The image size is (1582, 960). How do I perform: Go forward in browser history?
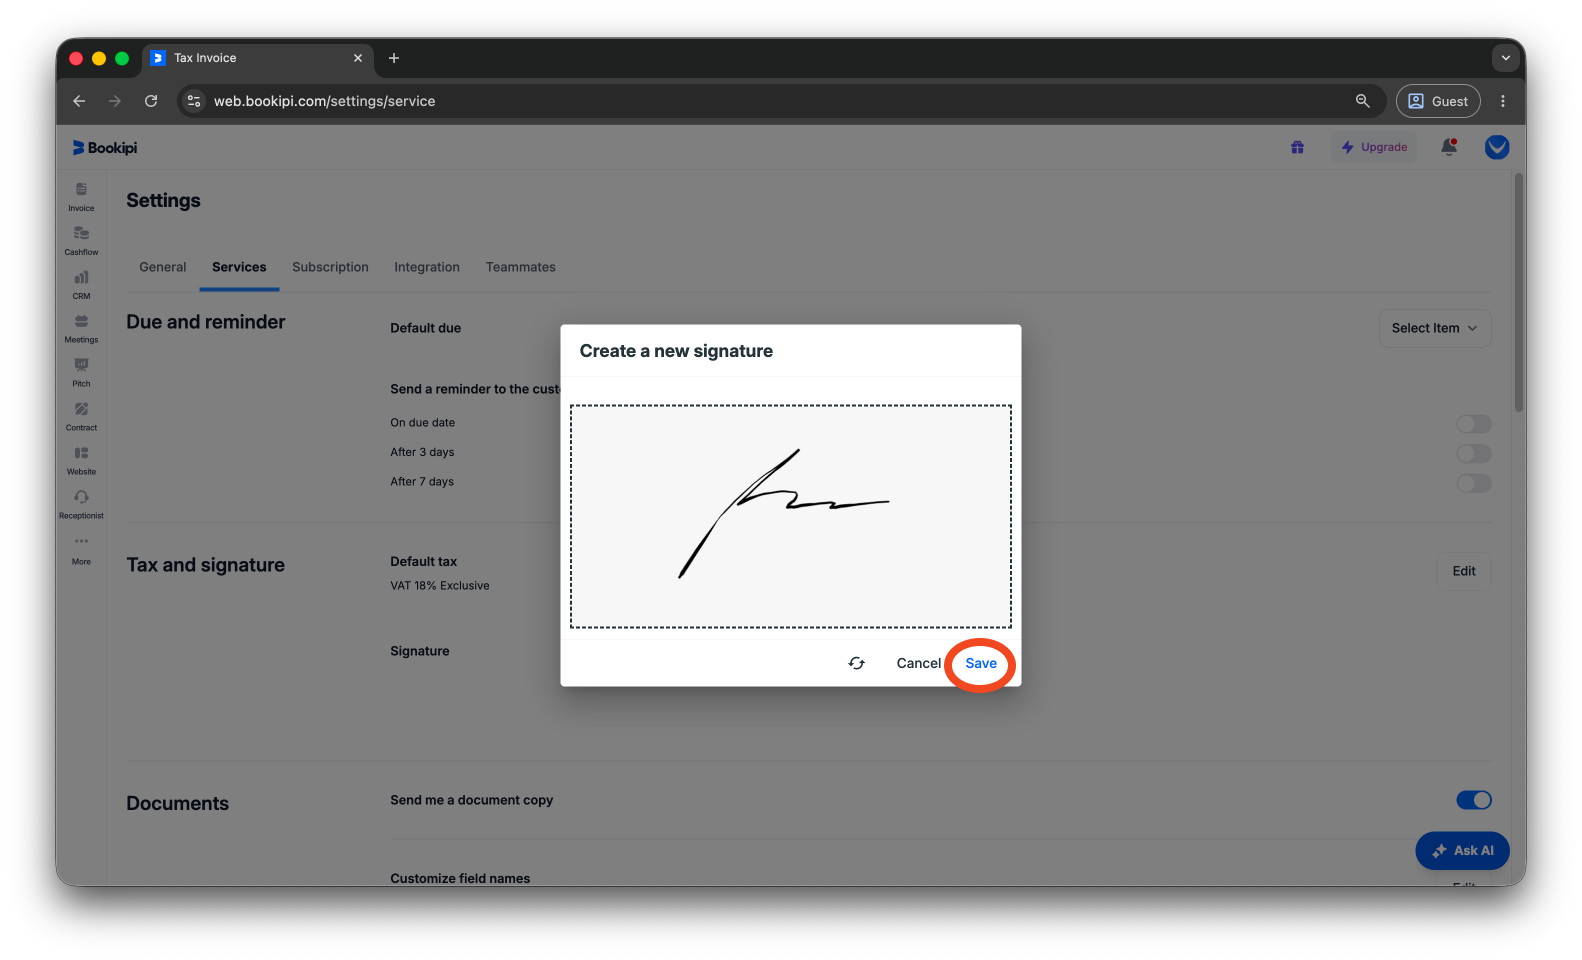115,101
